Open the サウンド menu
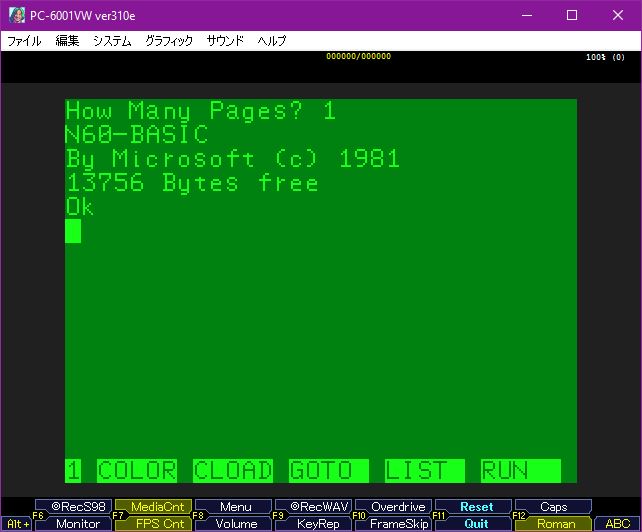The width and height of the screenshot is (642, 532). coord(225,41)
